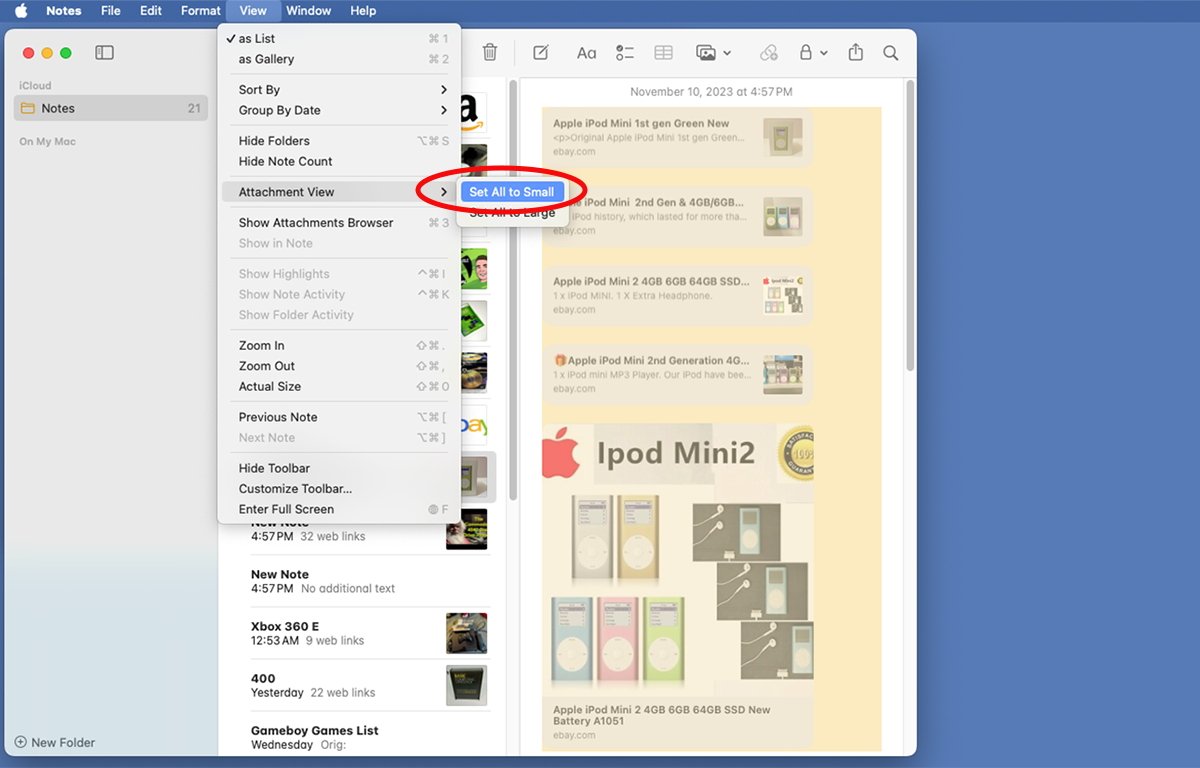Open the Aa text format icon

586,53
